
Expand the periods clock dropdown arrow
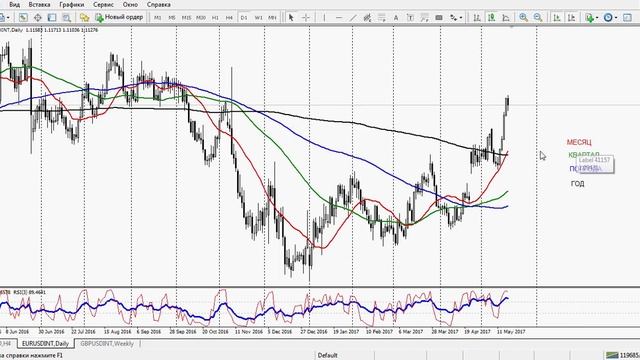(616, 18)
